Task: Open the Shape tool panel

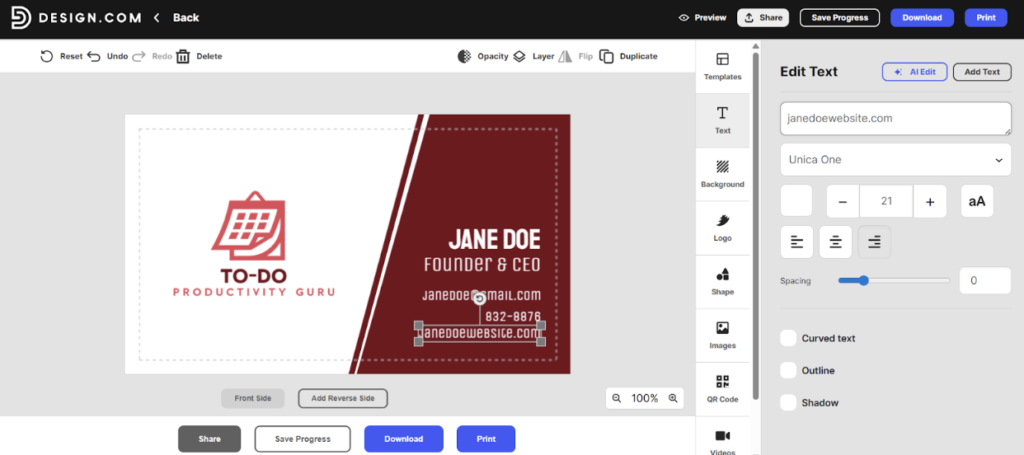Action: [722, 281]
